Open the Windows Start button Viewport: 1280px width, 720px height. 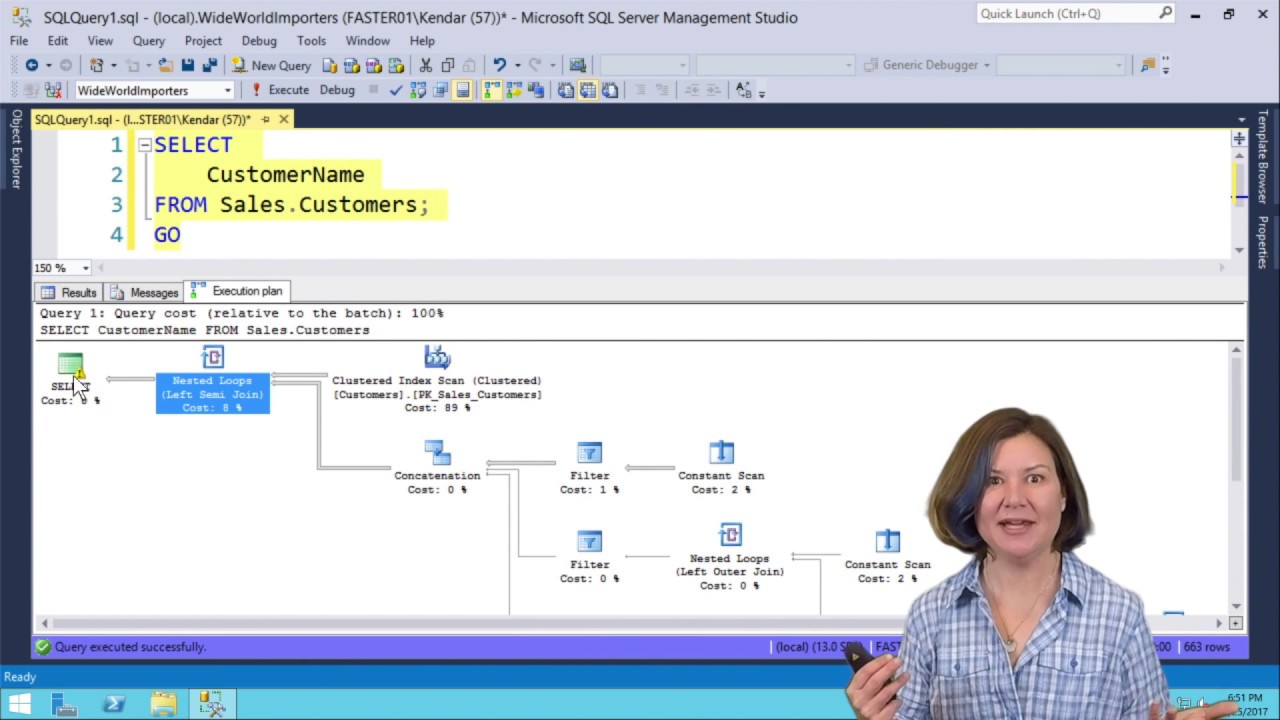tap(20, 704)
